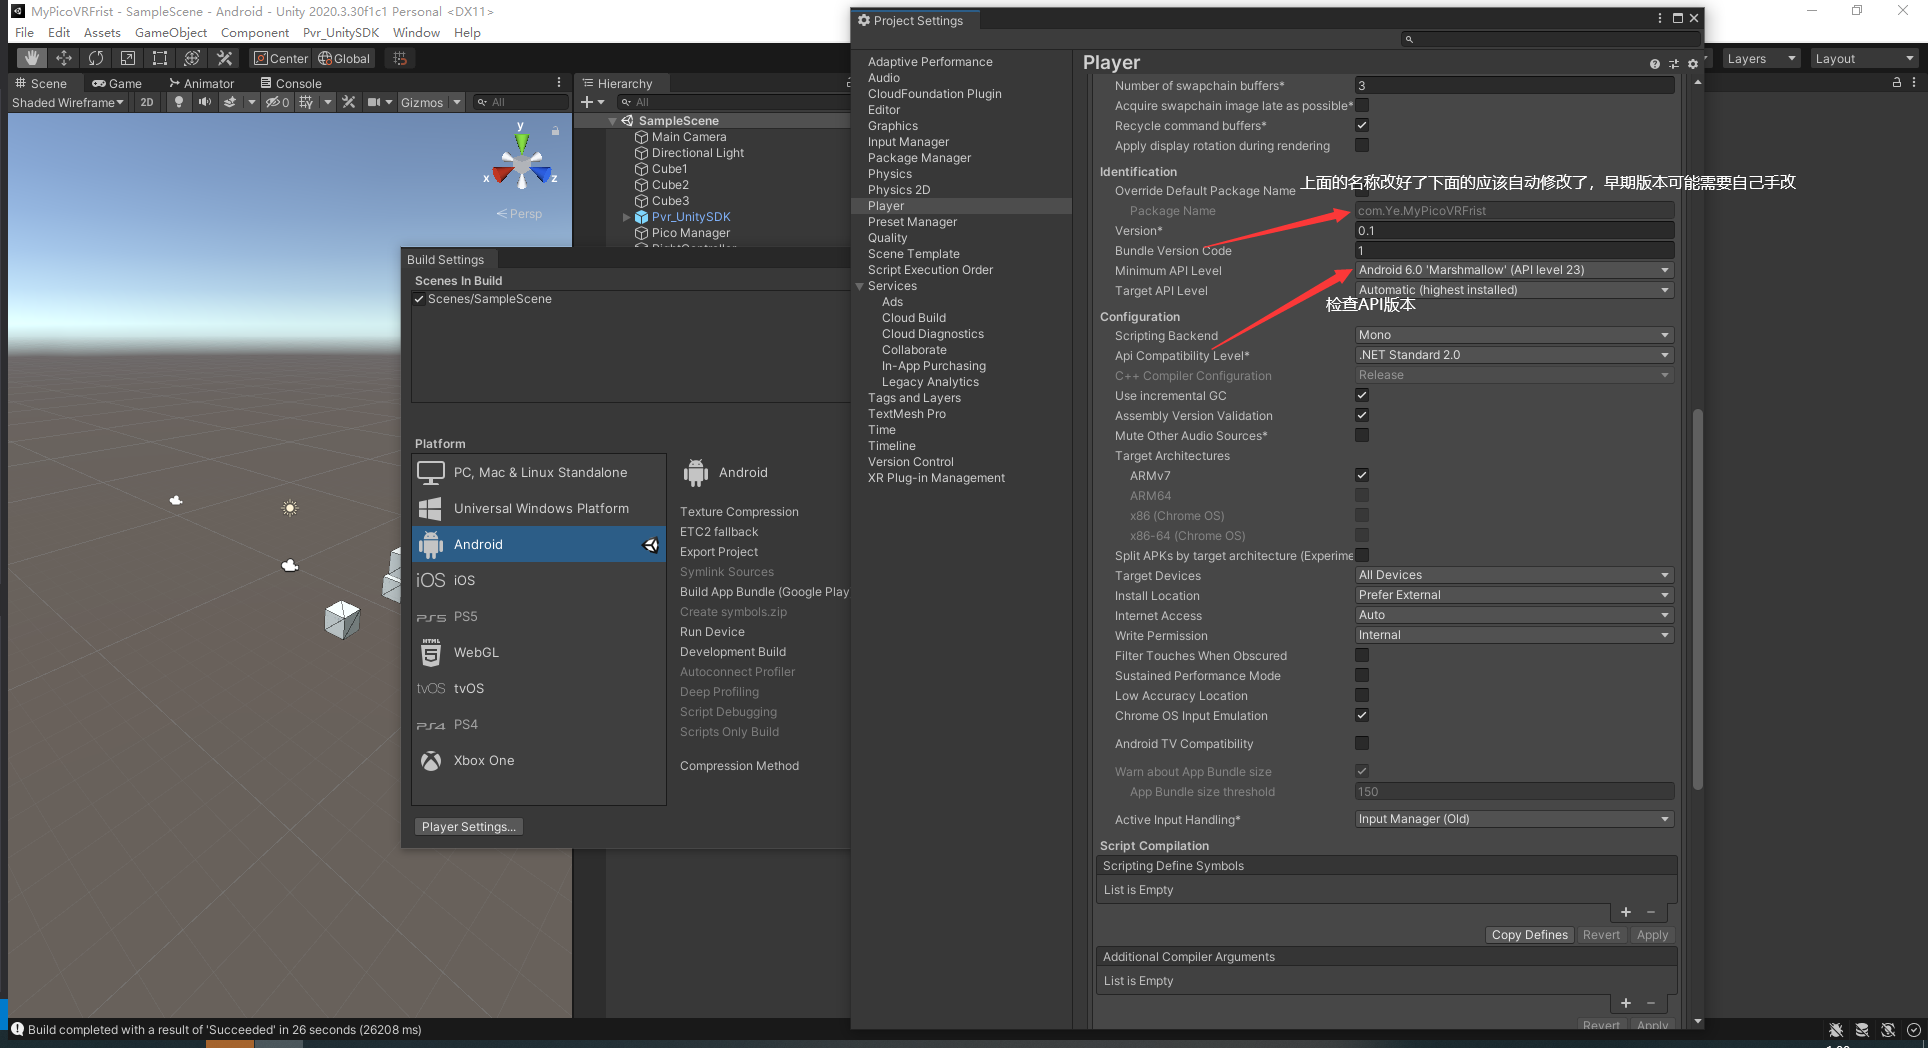The image size is (1928, 1048).
Task: Open Player preset selector icon
Action: (x=1674, y=64)
